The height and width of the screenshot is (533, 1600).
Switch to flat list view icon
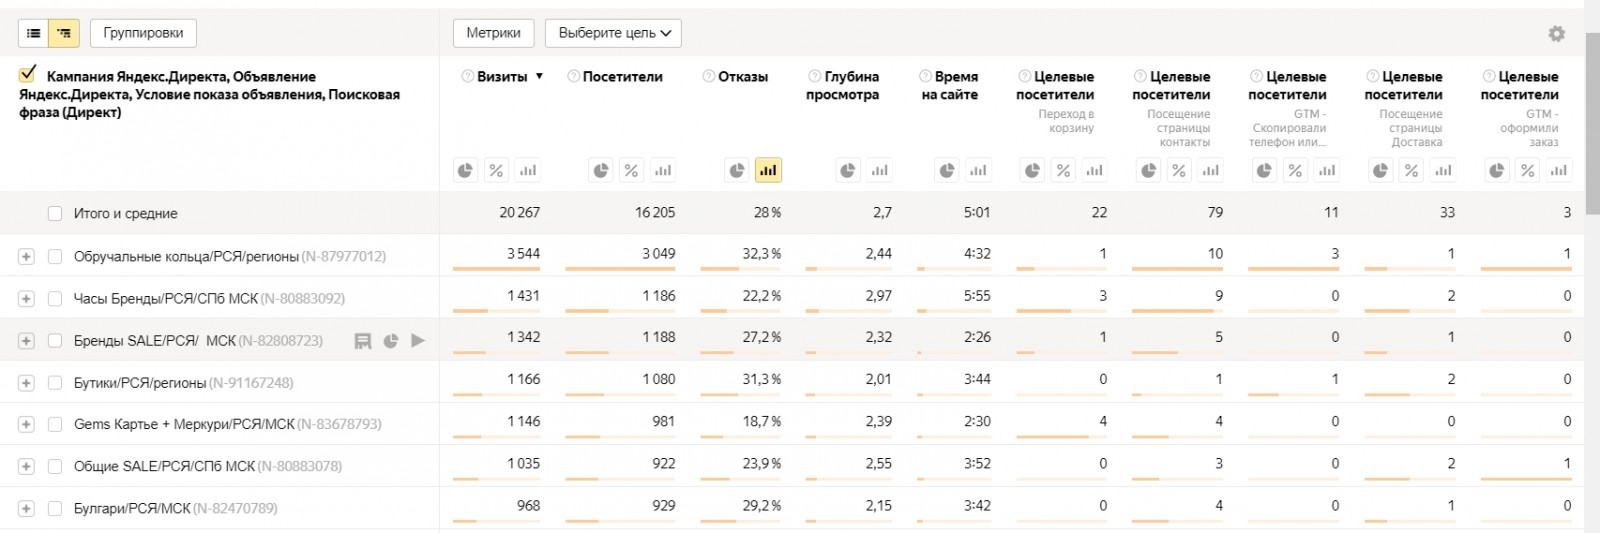point(34,33)
